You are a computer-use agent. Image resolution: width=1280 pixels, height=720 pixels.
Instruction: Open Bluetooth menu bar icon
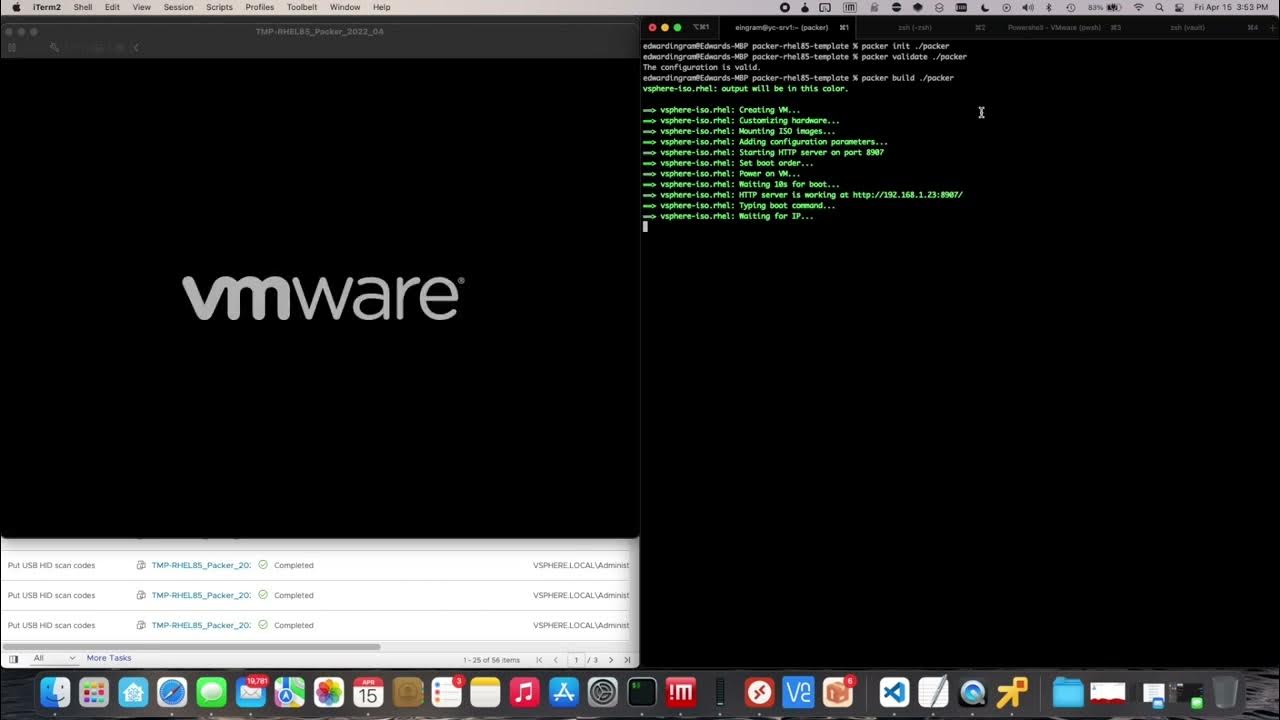(1049, 7)
